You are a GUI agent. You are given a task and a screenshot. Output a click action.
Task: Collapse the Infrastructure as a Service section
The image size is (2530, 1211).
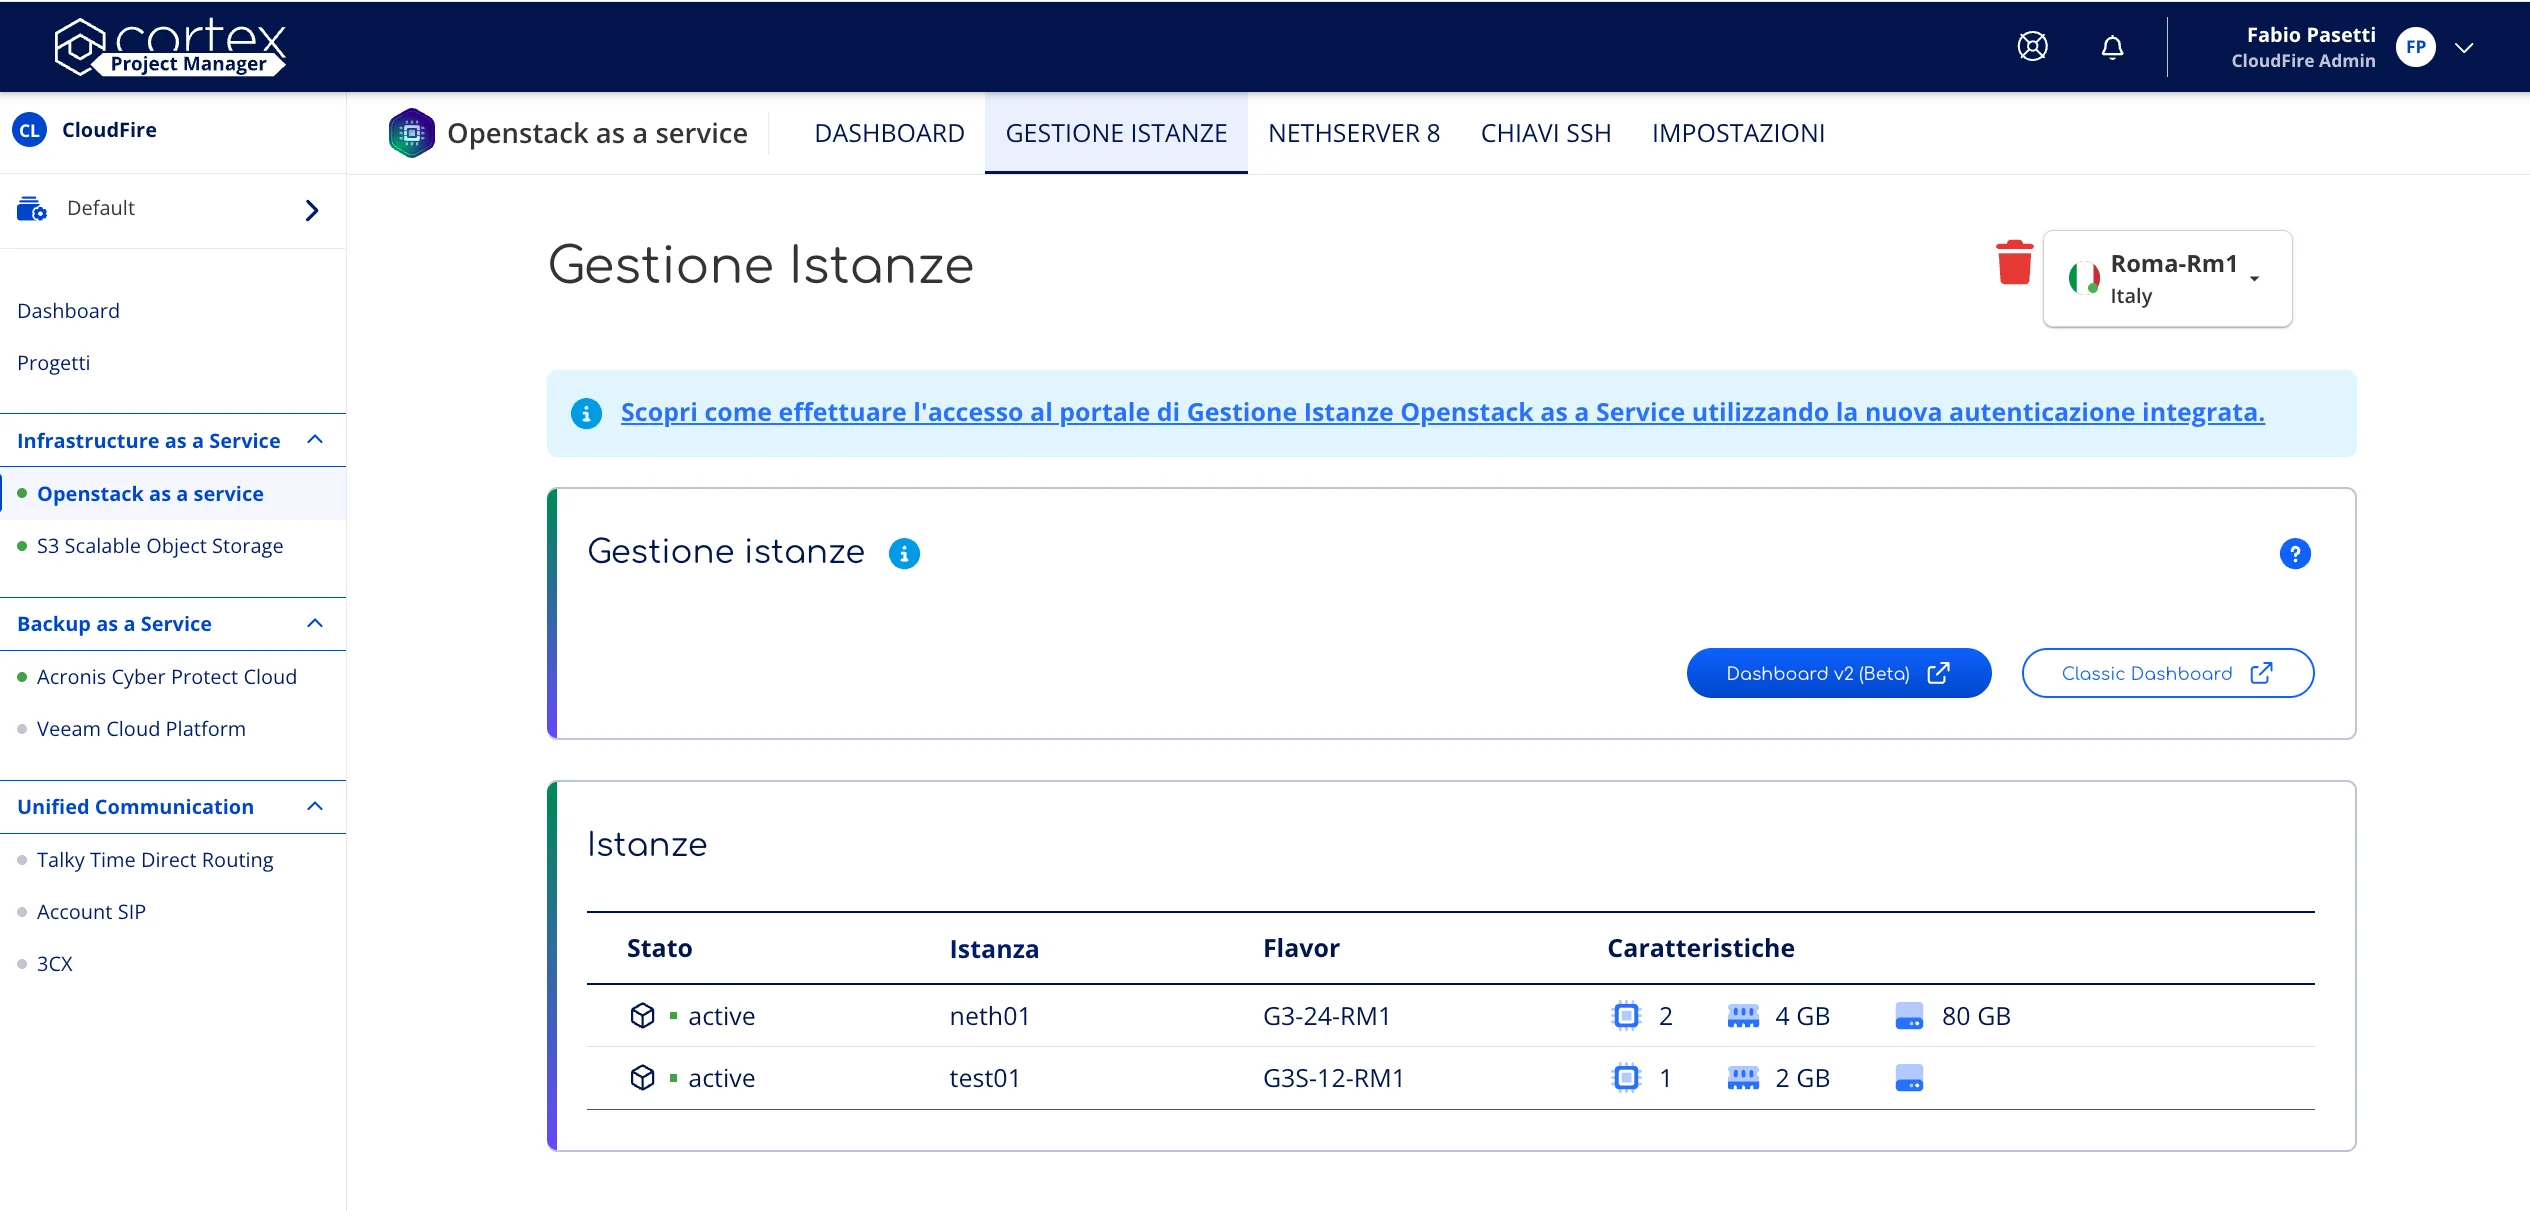coord(315,440)
